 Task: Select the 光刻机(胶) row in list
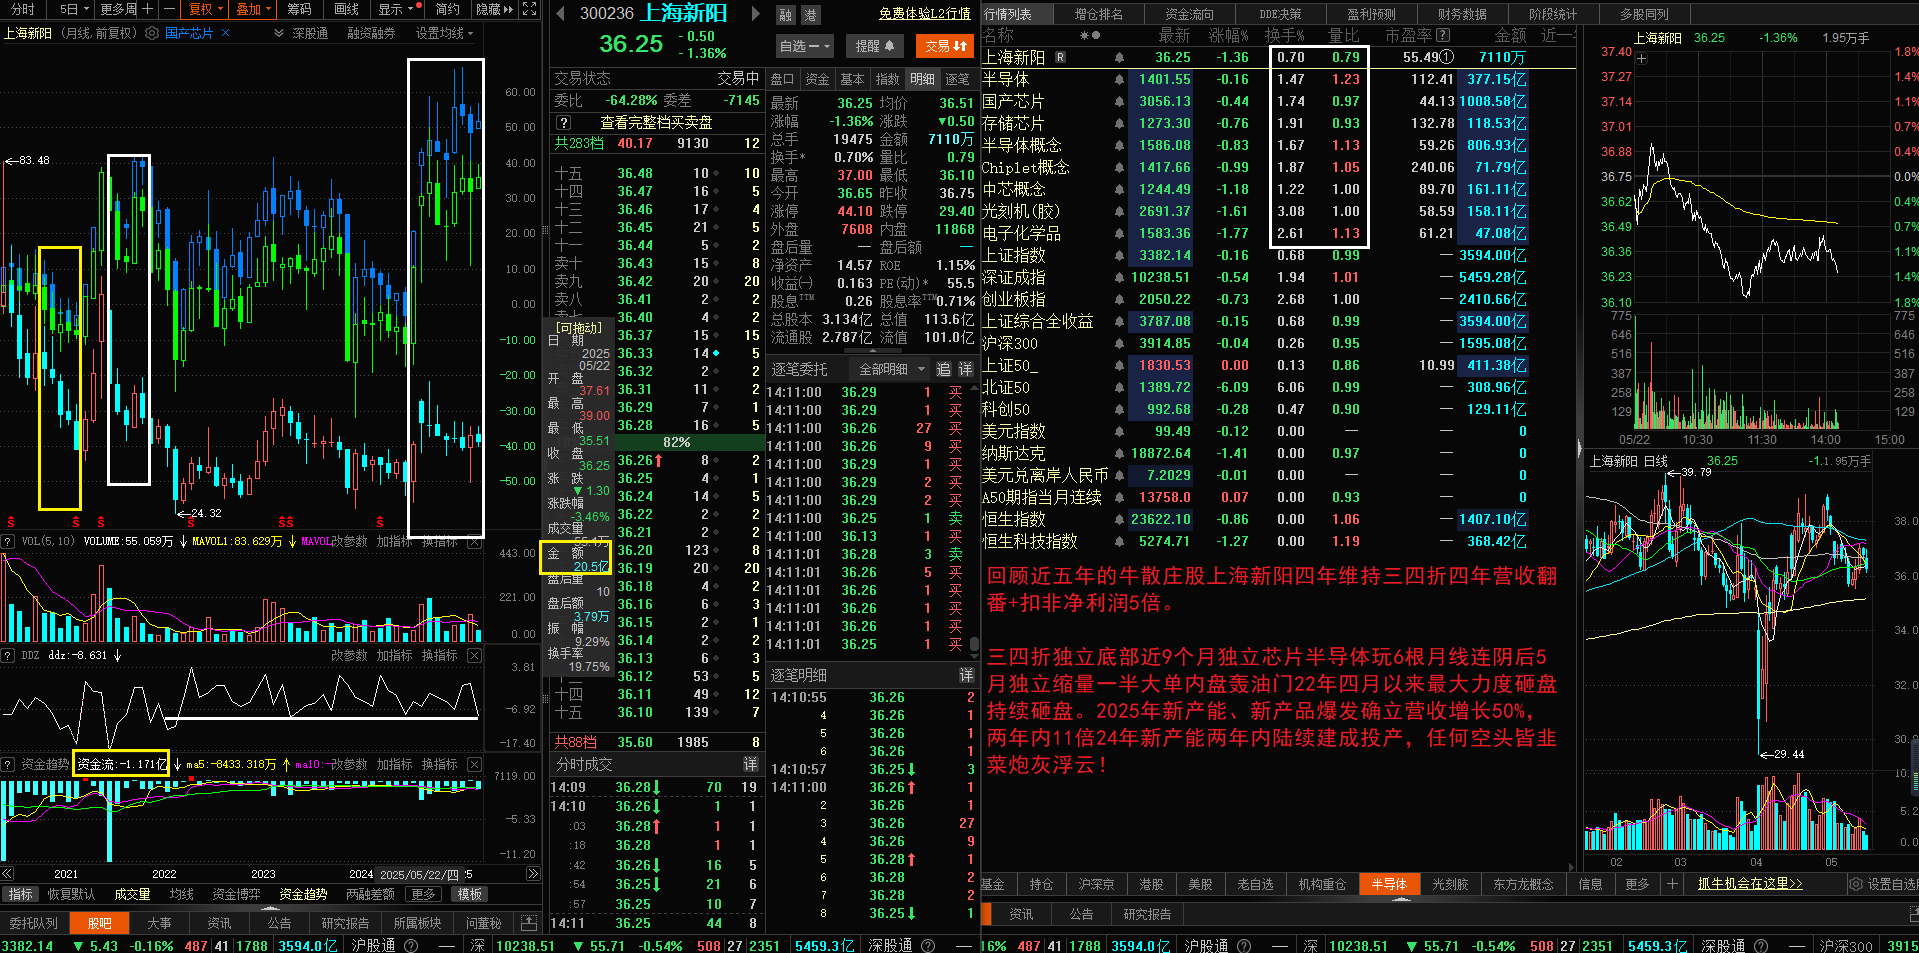click(1278, 211)
